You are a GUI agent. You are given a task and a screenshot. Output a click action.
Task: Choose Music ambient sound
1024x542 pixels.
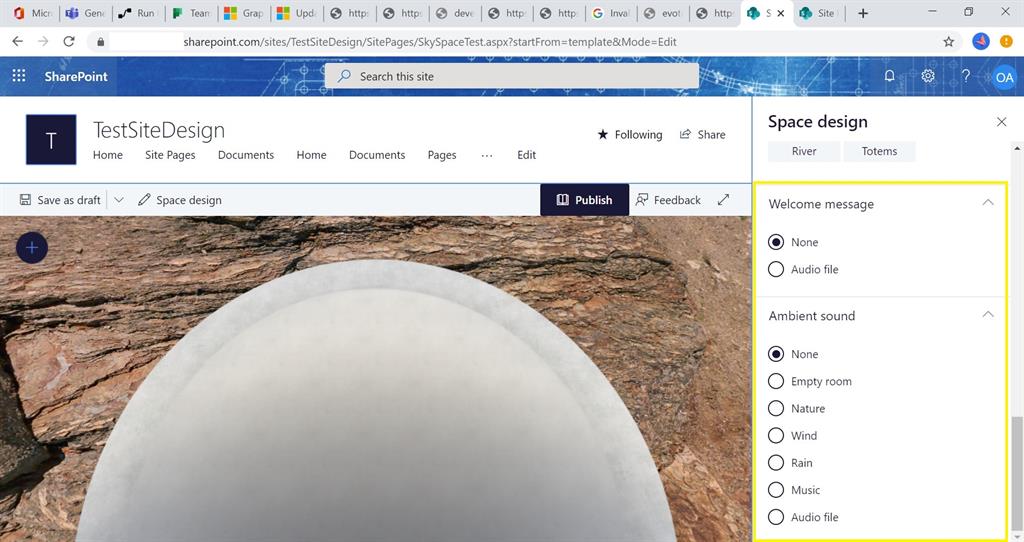tap(776, 490)
